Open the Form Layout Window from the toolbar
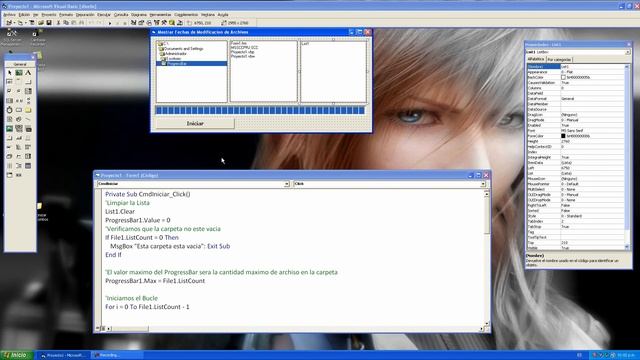640x360 pixels. (149, 23)
